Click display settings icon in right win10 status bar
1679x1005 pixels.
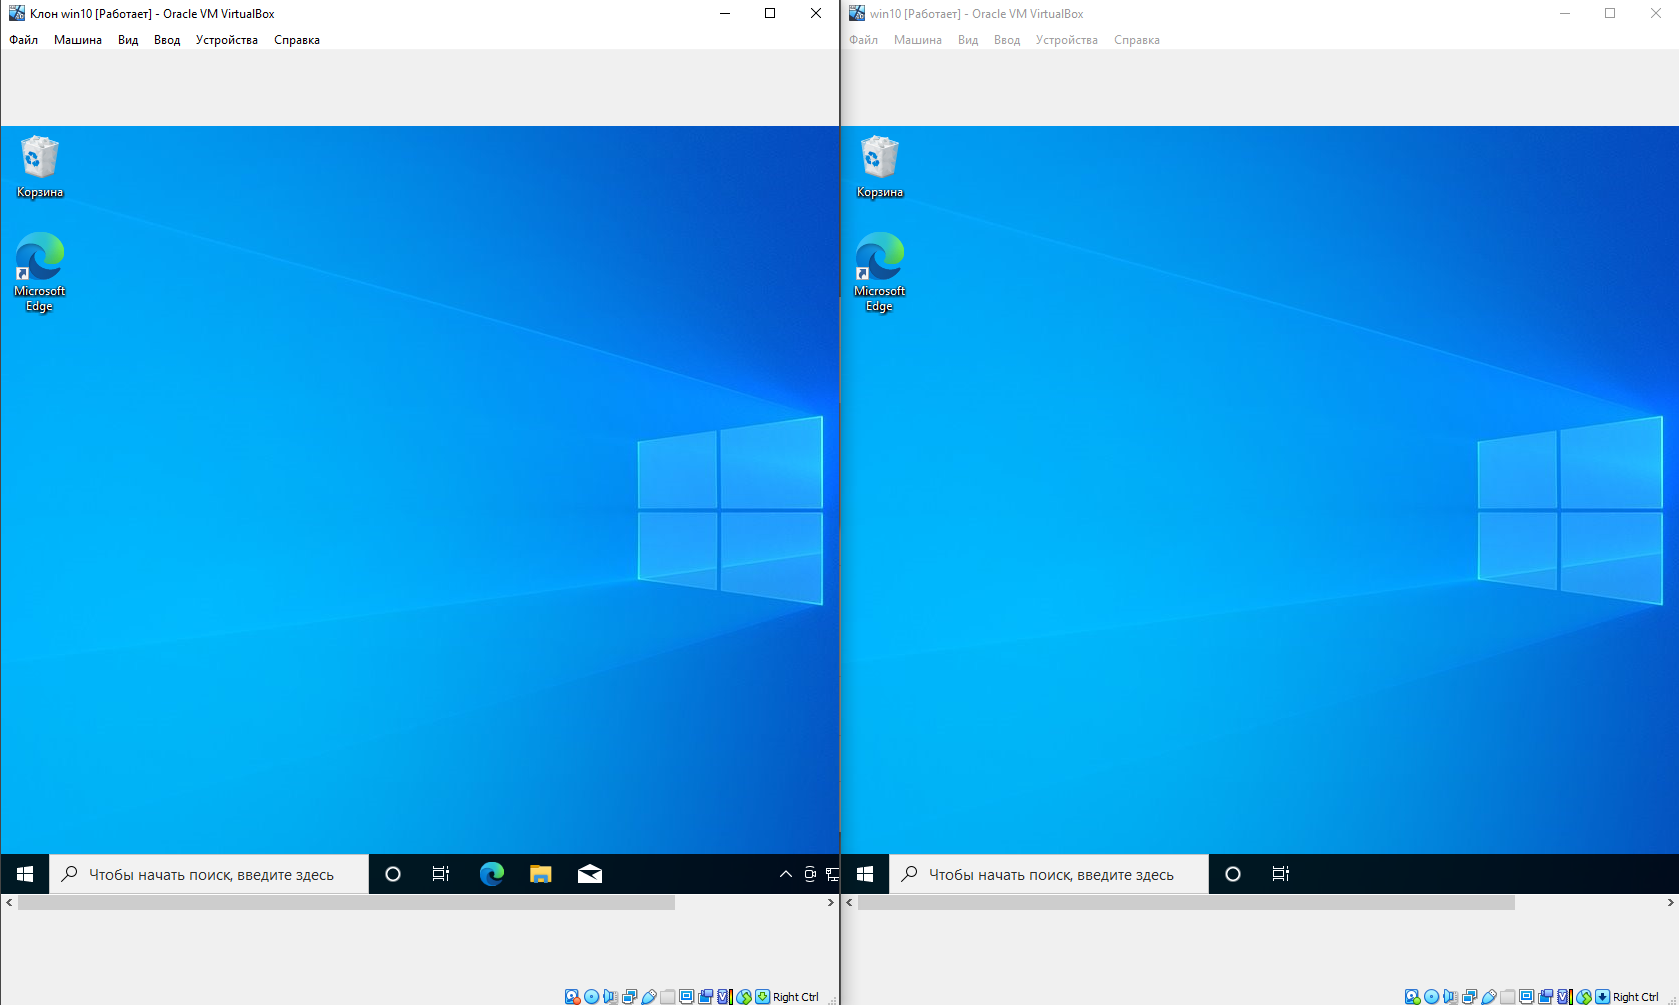point(1526,996)
